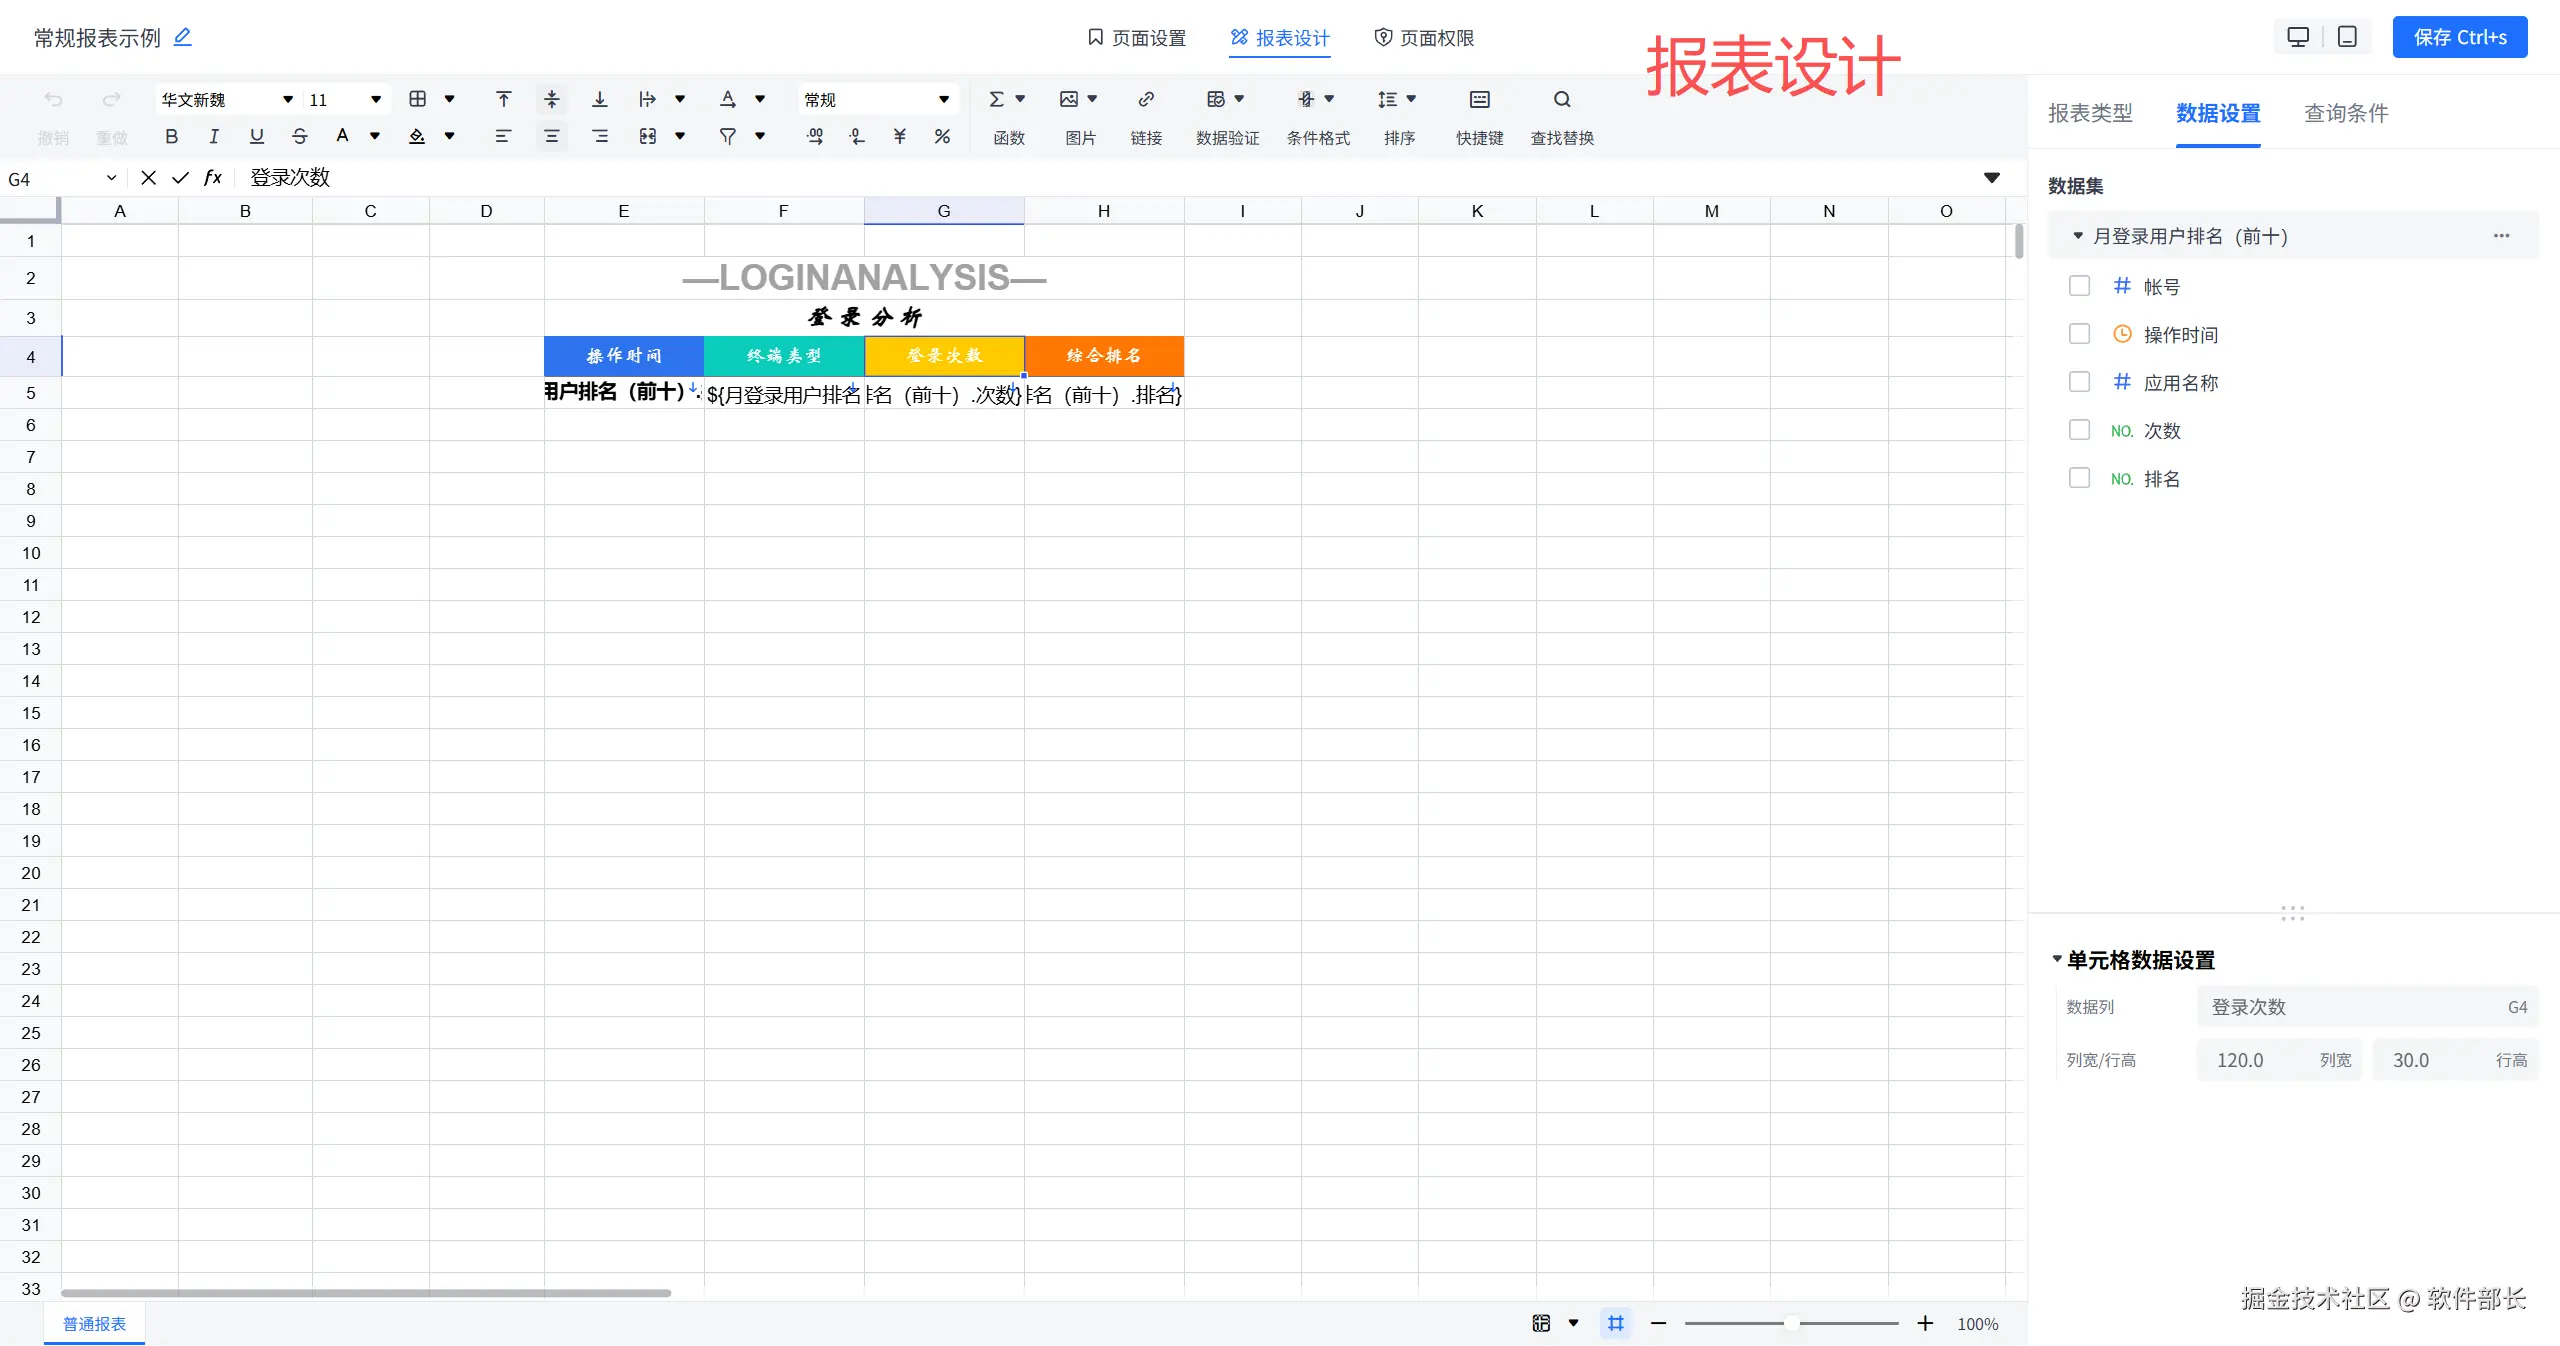
Task: Click the rename pencil icon beside title
Action: point(182,37)
